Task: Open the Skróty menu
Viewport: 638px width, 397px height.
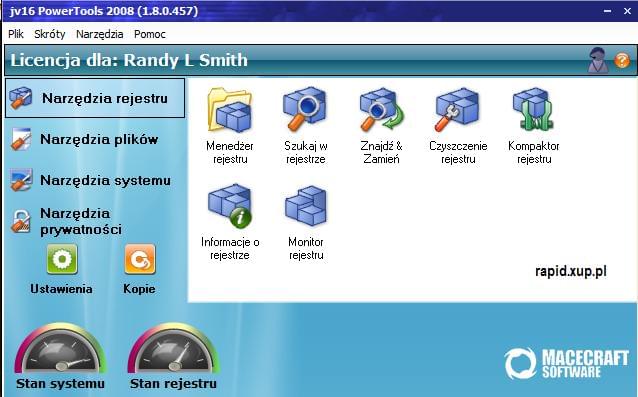Action: click(x=50, y=34)
